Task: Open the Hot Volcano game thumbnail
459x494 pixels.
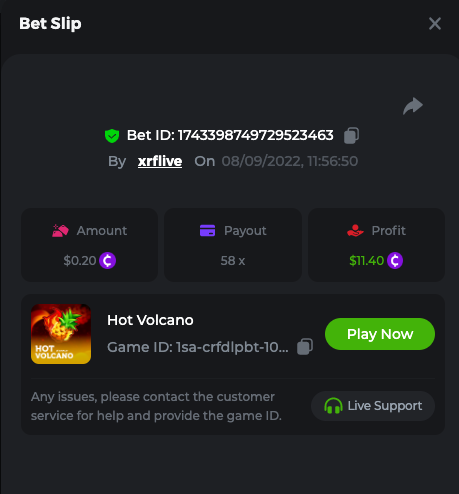Action: pos(61,334)
